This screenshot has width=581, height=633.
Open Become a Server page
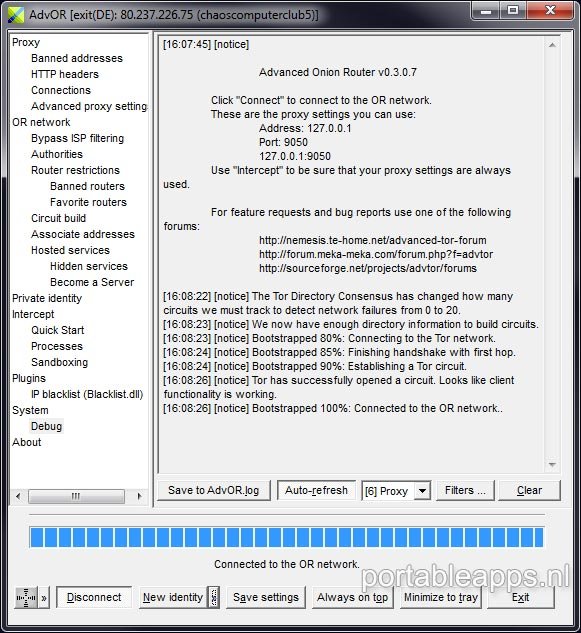[92, 282]
